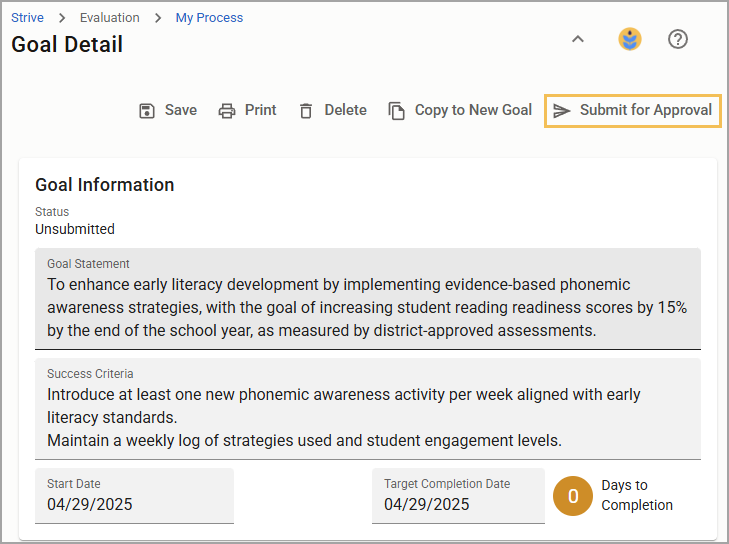Click the Submit for Approval label
This screenshot has width=729, height=544.
coord(646,110)
